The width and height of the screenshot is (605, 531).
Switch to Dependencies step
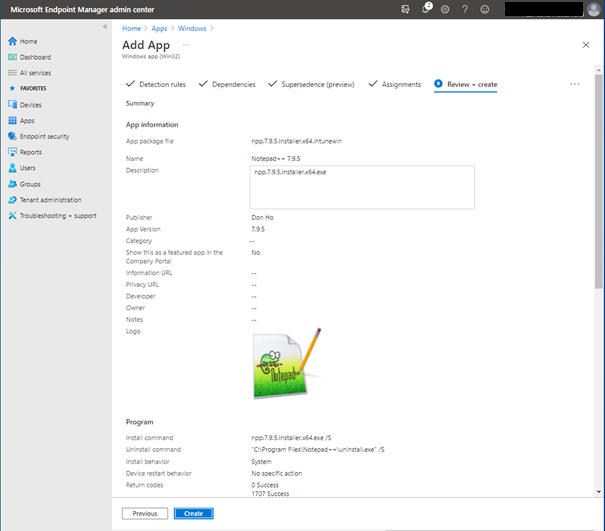(x=227, y=84)
